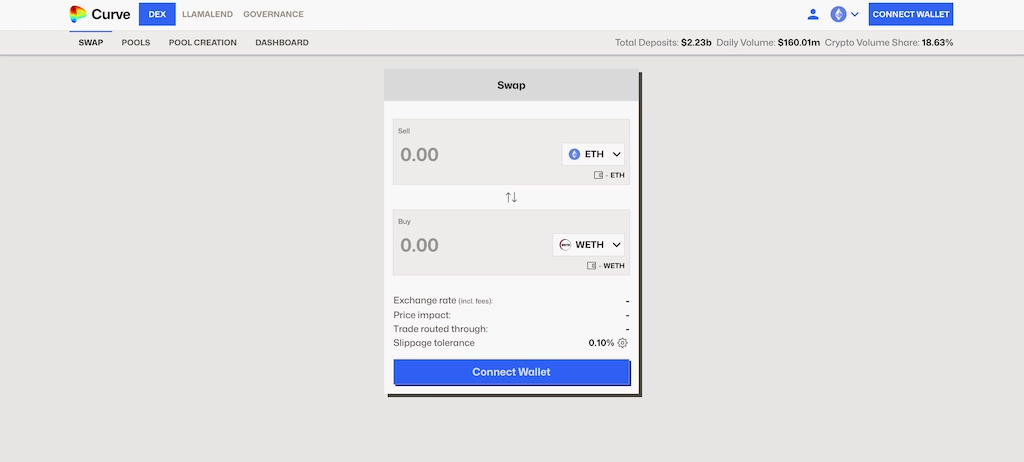Open slippage tolerance gear settings
The image size is (1024, 462).
[x=623, y=343]
